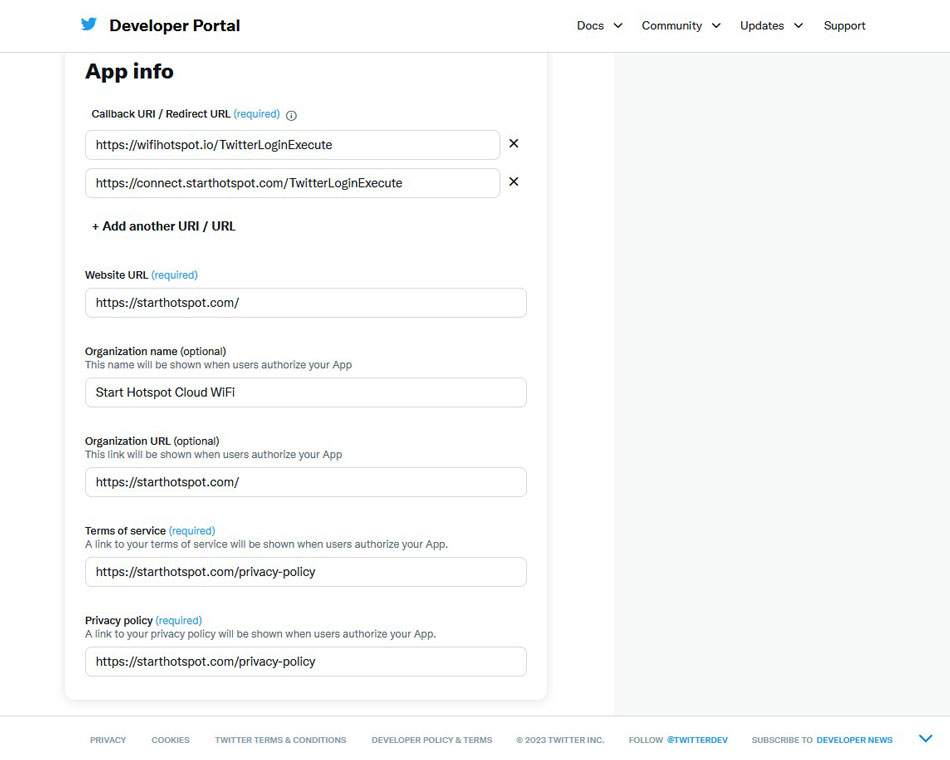Expand the Updates dropdown menu
950x760 pixels.
pyautogui.click(x=771, y=26)
